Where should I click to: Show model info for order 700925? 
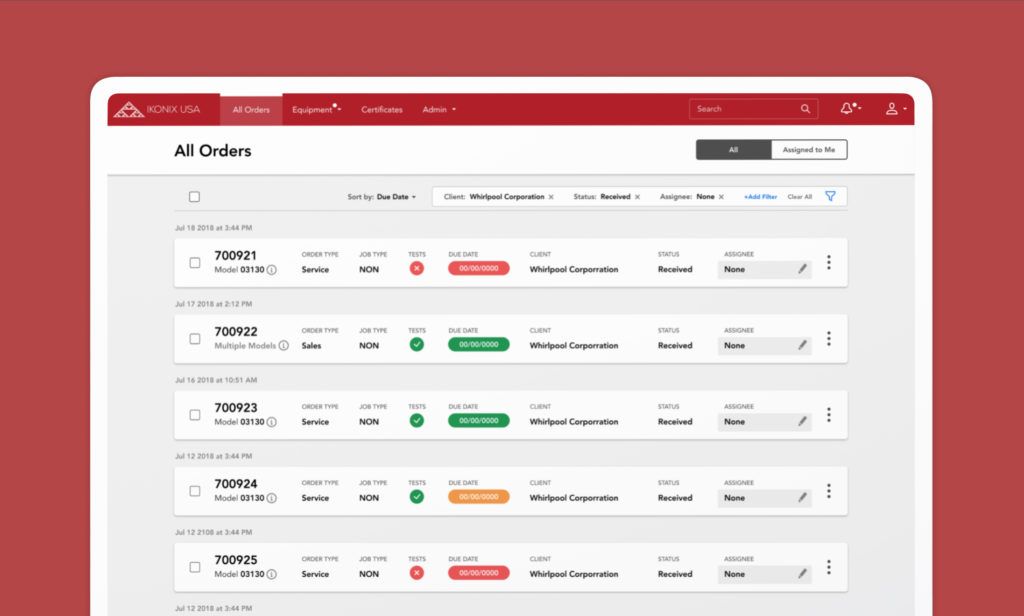pos(272,574)
